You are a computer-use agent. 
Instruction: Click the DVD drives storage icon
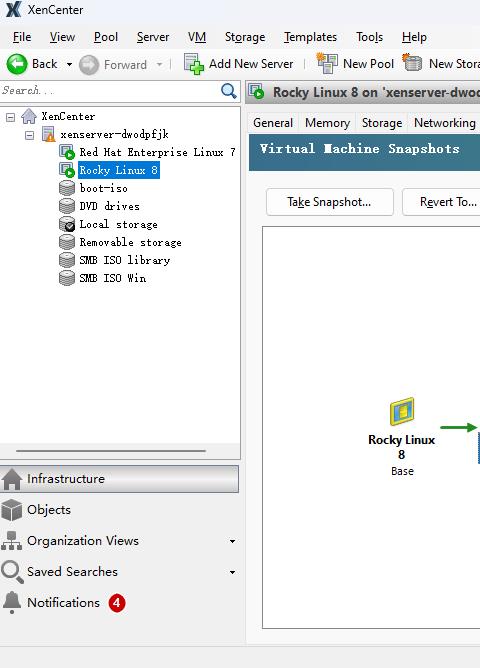coord(67,206)
